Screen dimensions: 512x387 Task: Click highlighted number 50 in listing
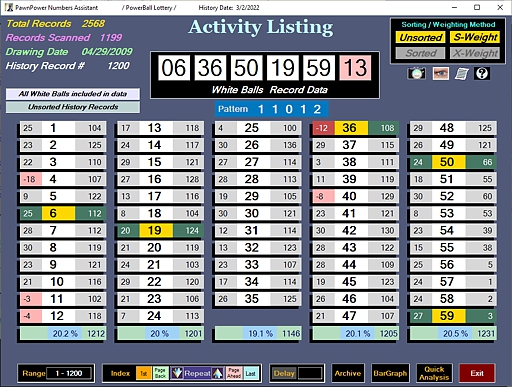coord(449,162)
